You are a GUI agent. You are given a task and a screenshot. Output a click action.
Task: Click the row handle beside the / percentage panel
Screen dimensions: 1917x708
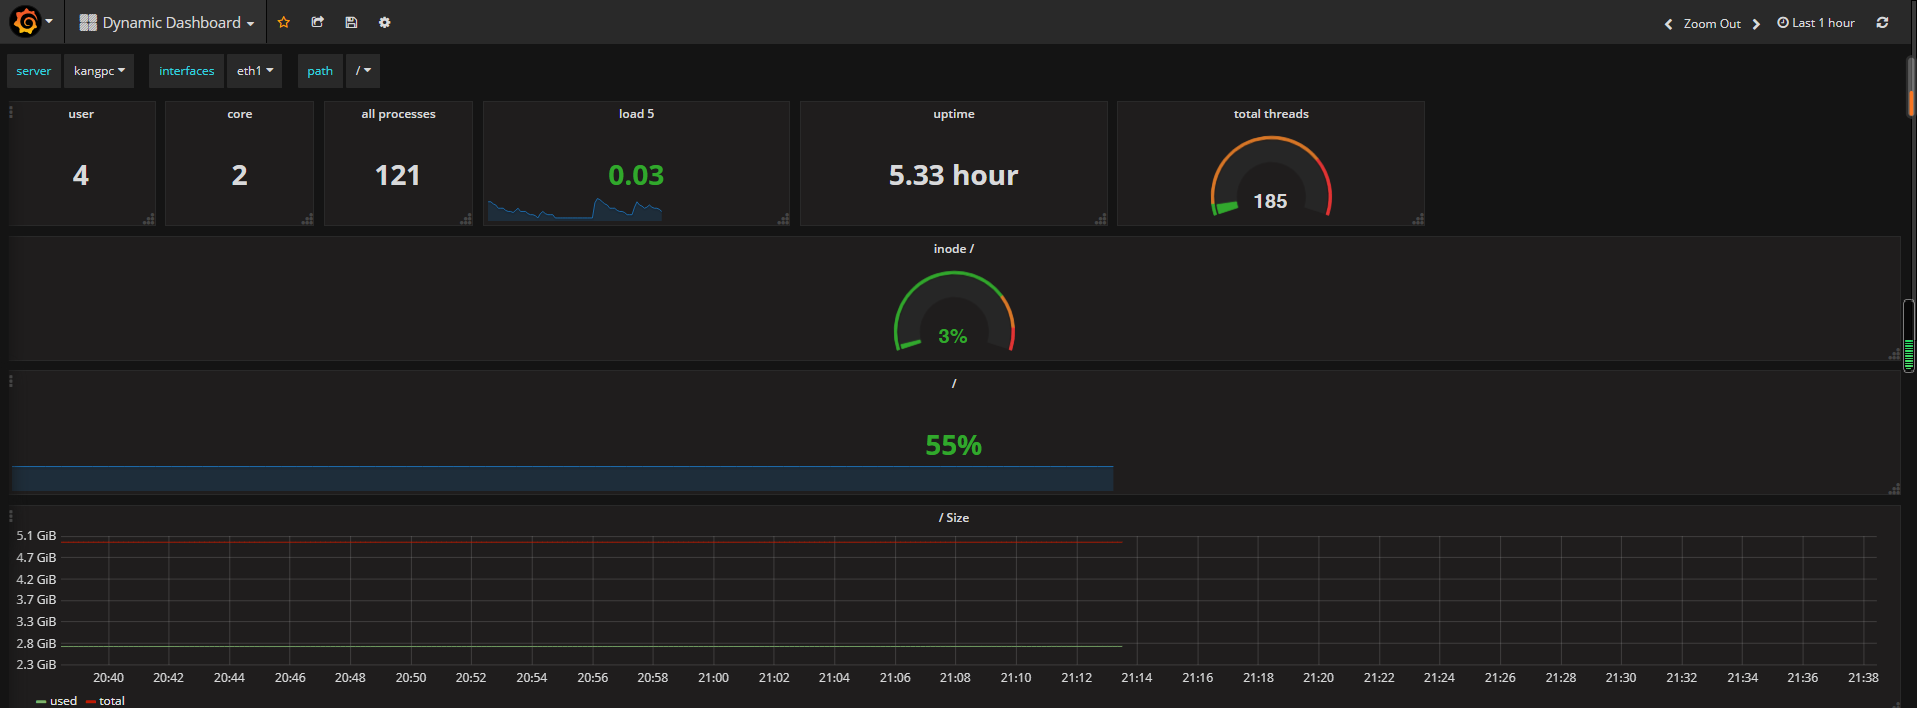pos(11,381)
